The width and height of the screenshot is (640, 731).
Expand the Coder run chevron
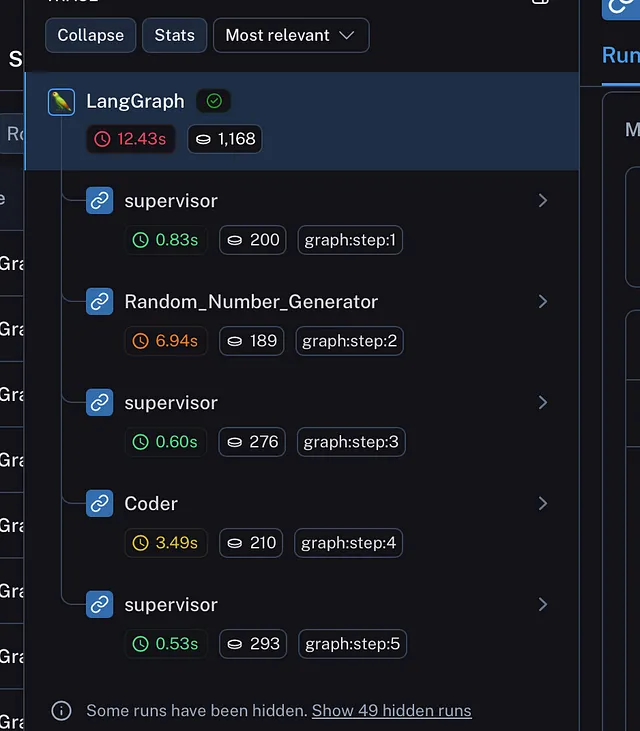click(x=543, y=503)
